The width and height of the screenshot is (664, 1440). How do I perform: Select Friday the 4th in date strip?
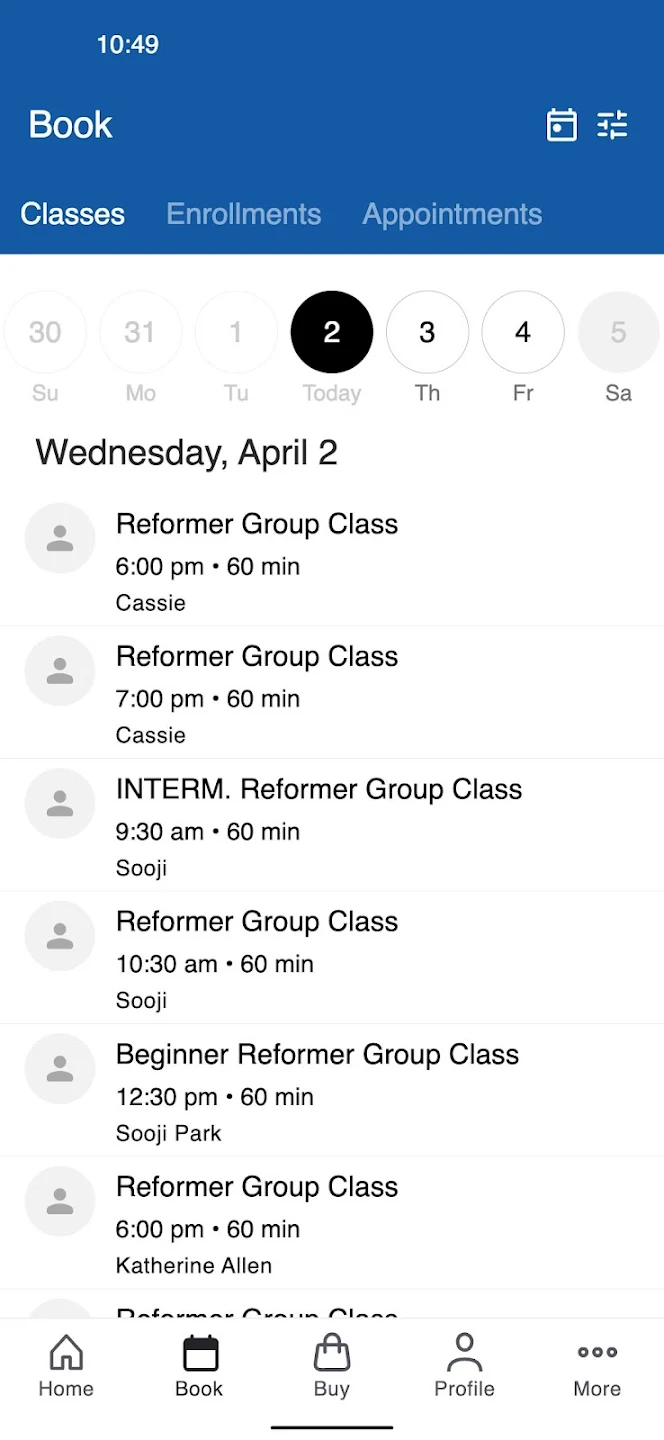coord(523,332)
